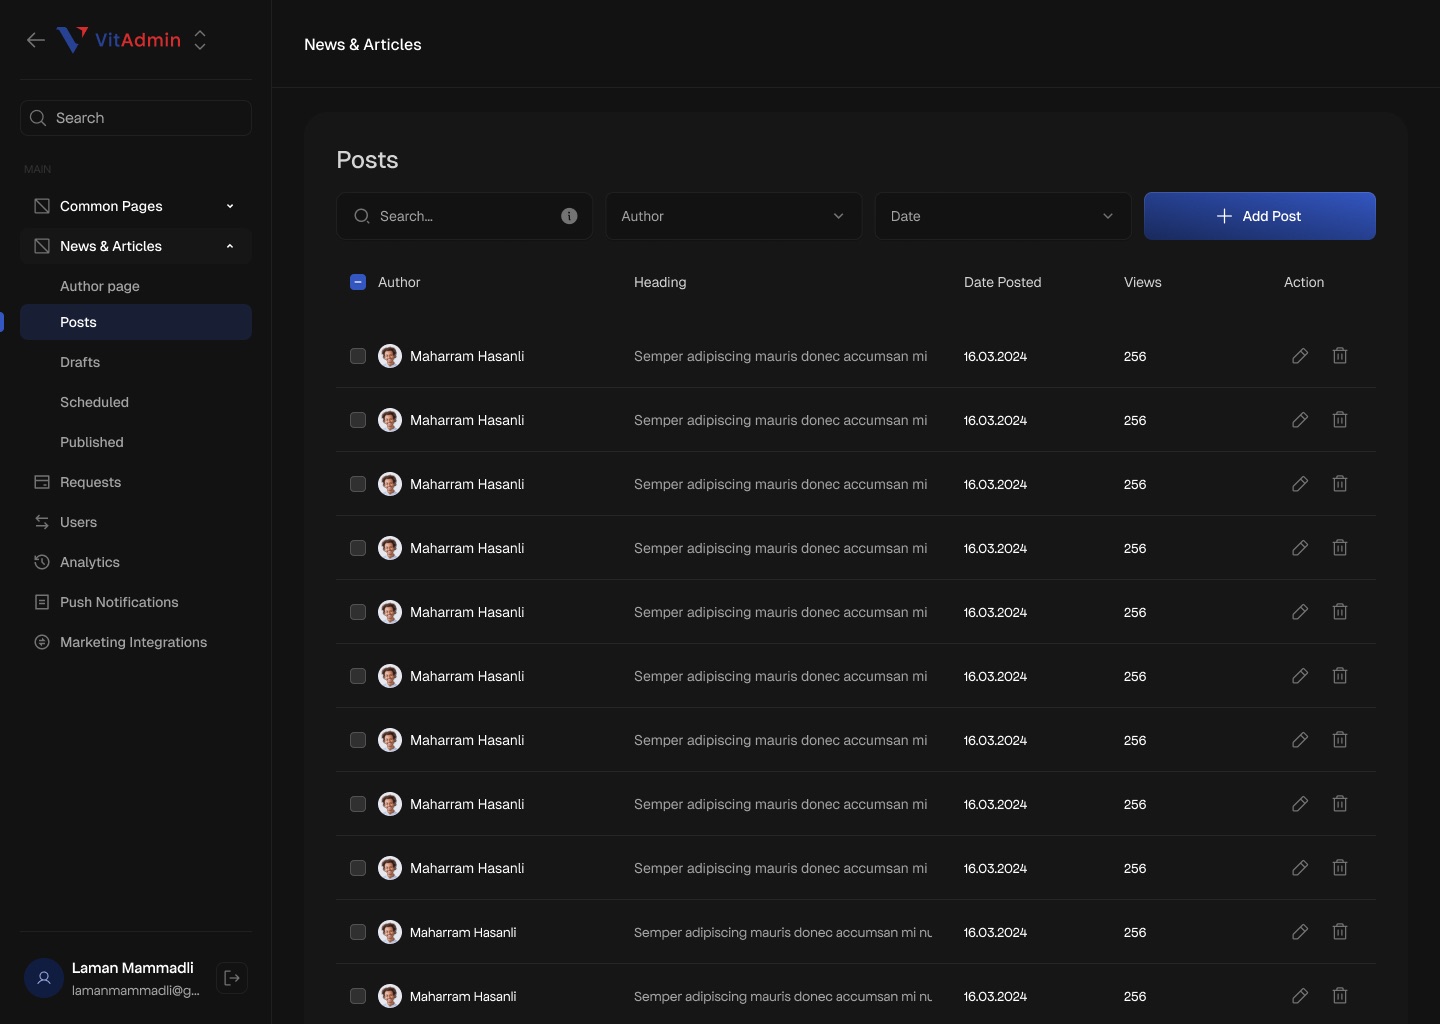
Task: Click the Push Notifications icon
Action: (42, 602)
